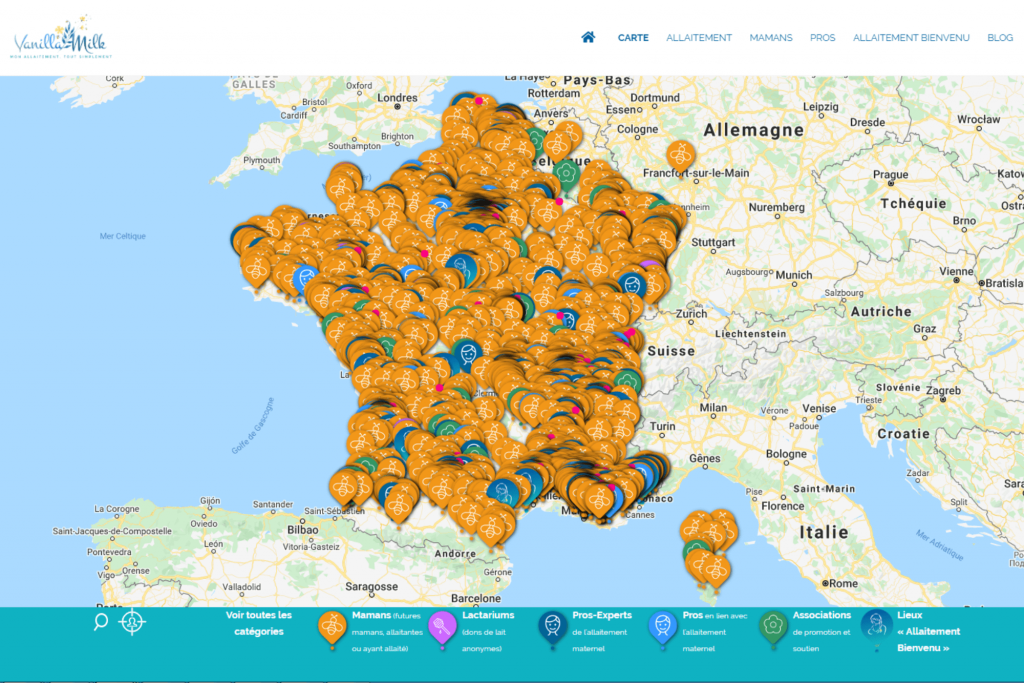Image resolution: width=1024 pixels, height=683 pixels.
Task: Open the search magnifier icon
Action: (101, 622)
